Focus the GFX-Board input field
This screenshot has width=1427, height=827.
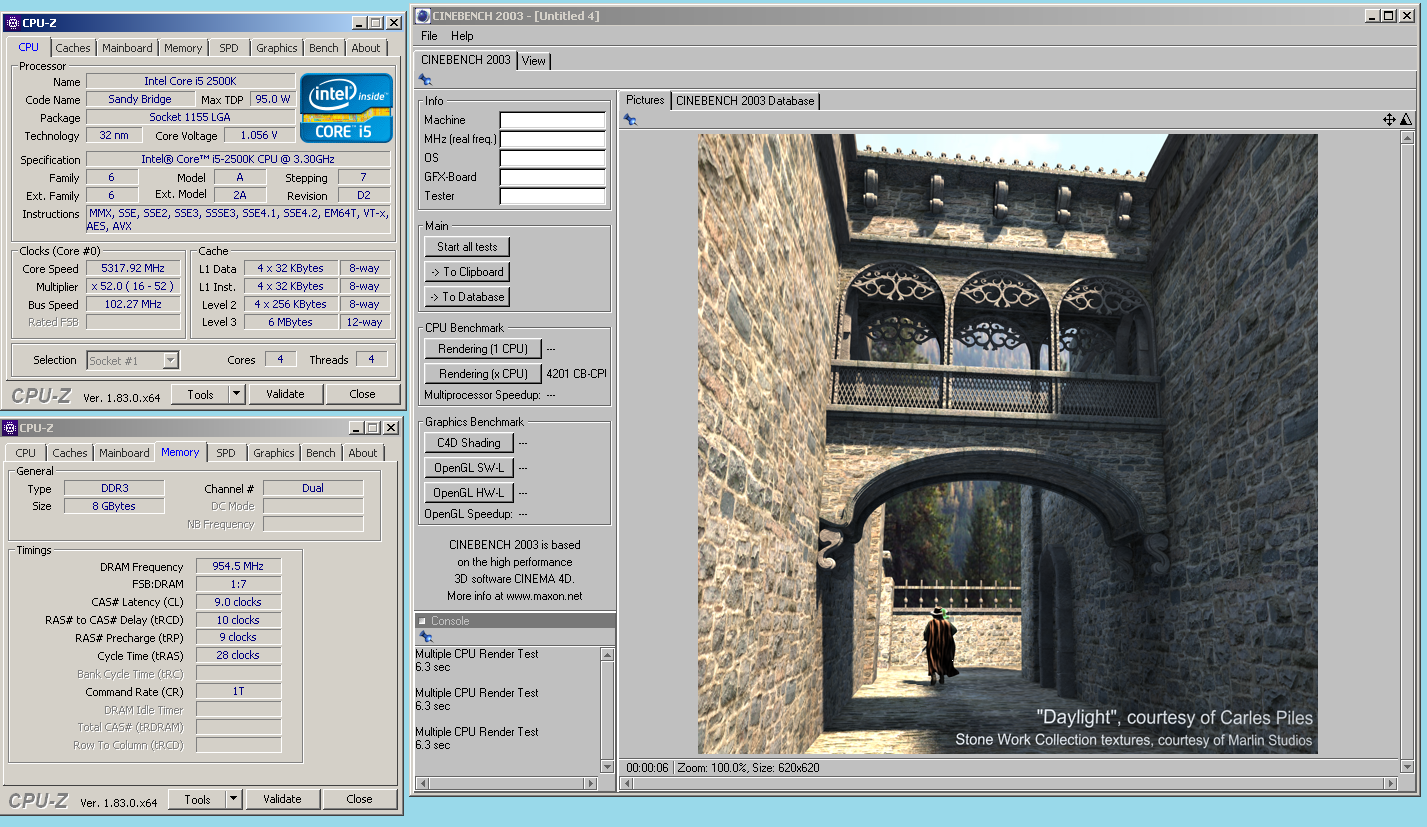point(553,177)
